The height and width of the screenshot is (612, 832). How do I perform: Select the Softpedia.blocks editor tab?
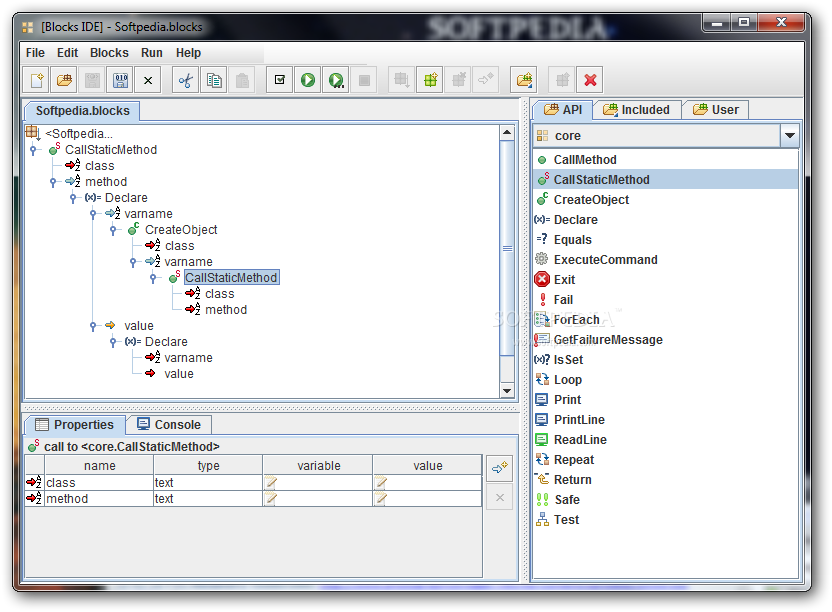(82, 111)
